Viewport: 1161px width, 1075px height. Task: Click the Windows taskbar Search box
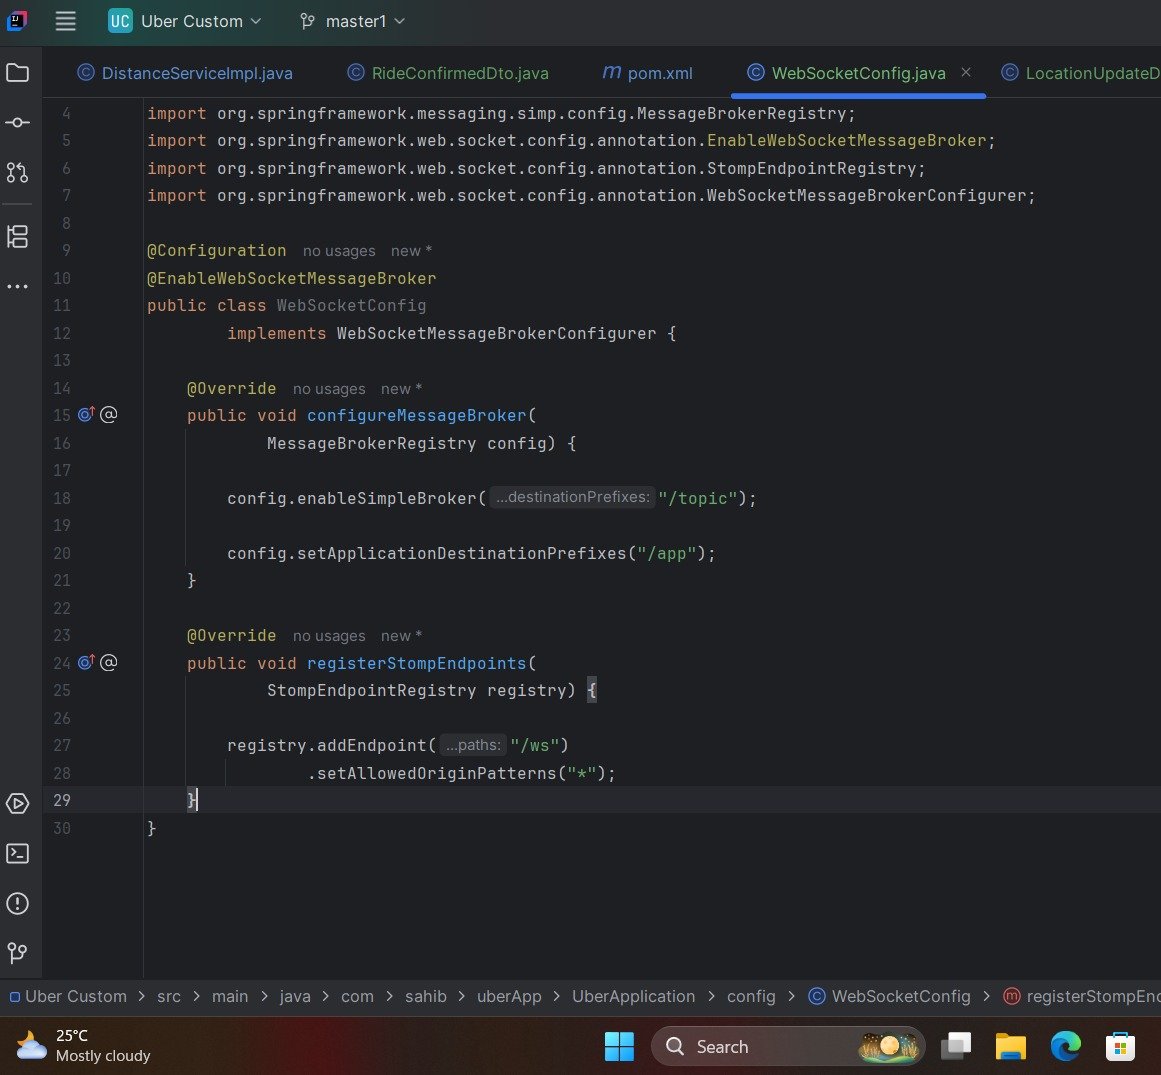pos(788,1046)
